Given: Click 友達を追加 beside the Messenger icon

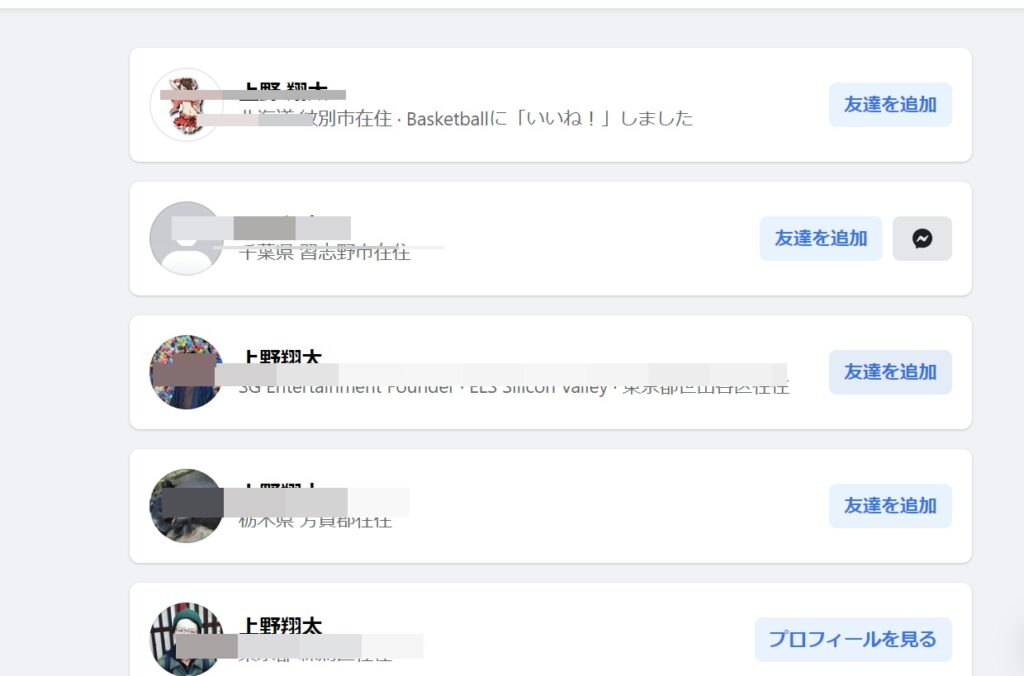Looking at the screenshot, I should [x=821, y=238].
